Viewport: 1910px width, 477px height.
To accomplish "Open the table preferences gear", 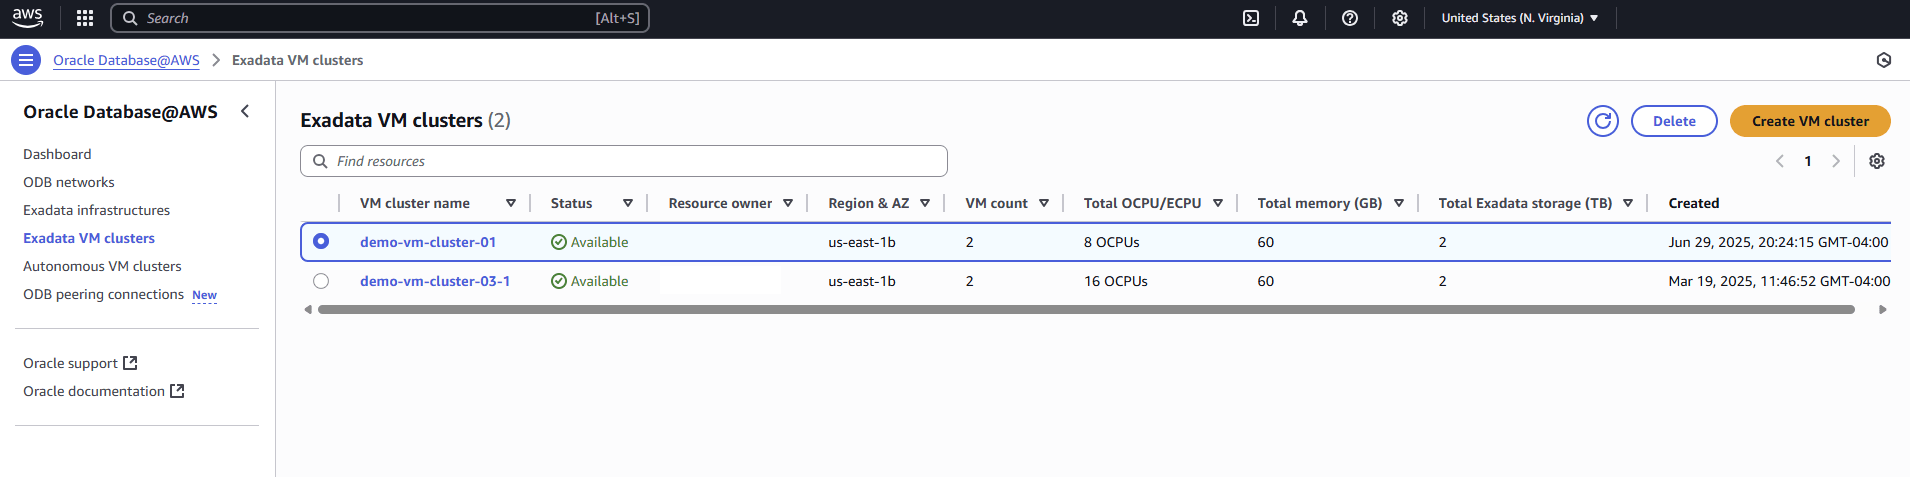I will click(1877, 161).
